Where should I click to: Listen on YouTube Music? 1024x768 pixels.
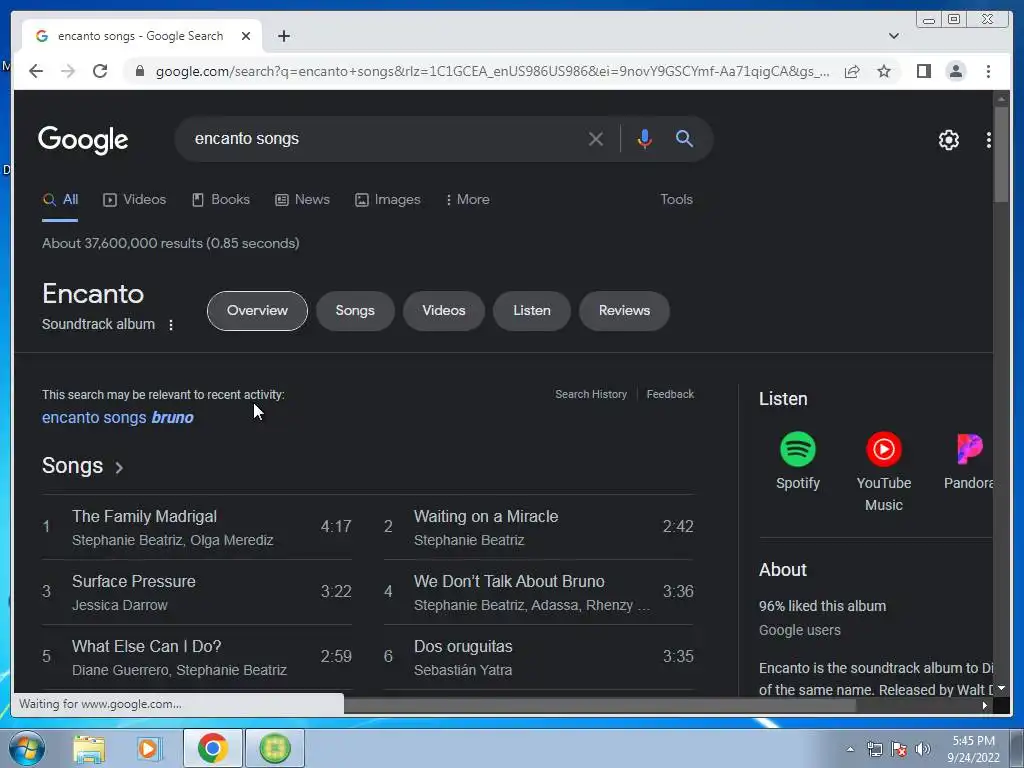click(884, 472)
